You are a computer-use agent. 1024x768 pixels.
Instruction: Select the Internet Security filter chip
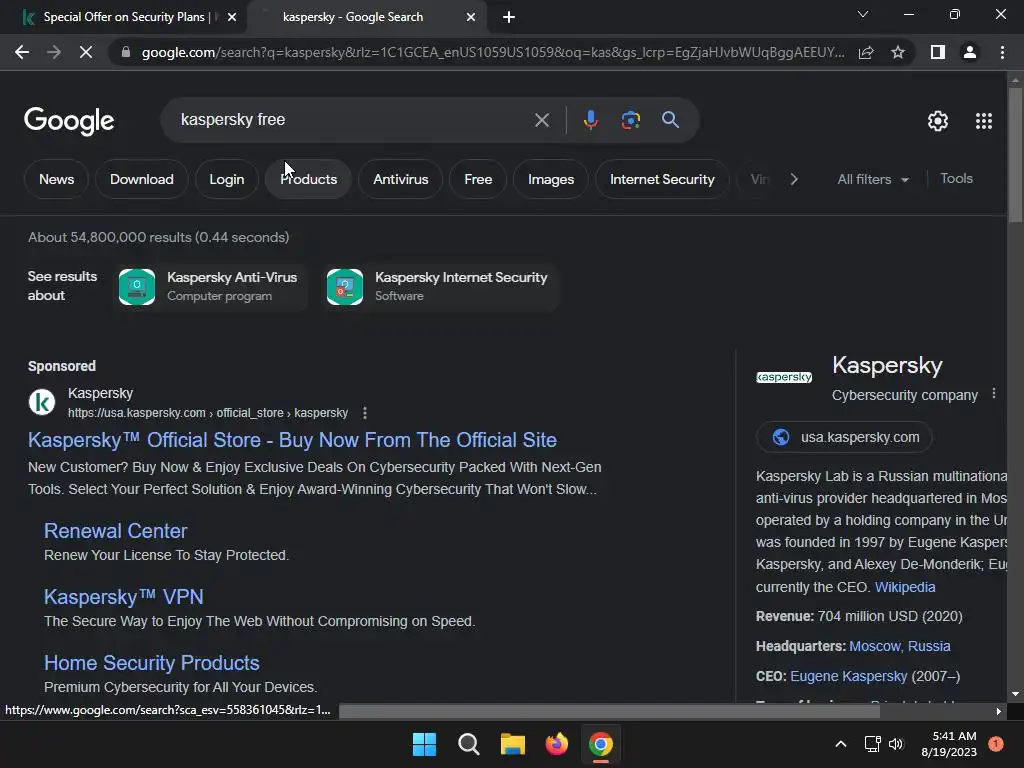point(662,179)
